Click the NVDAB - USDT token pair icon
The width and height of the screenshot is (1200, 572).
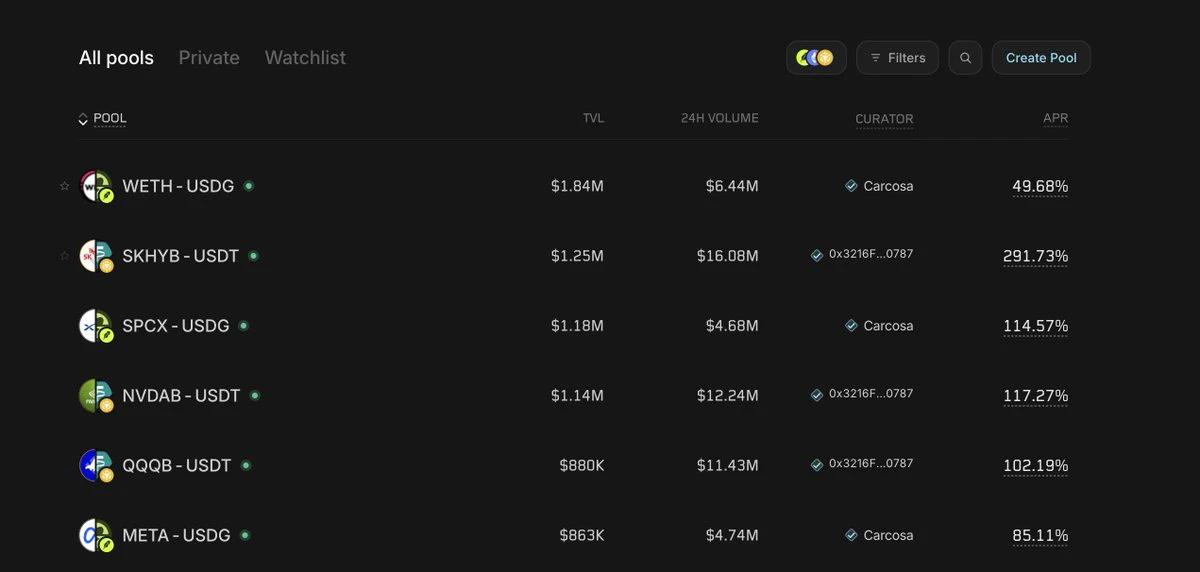pos(97,397)
